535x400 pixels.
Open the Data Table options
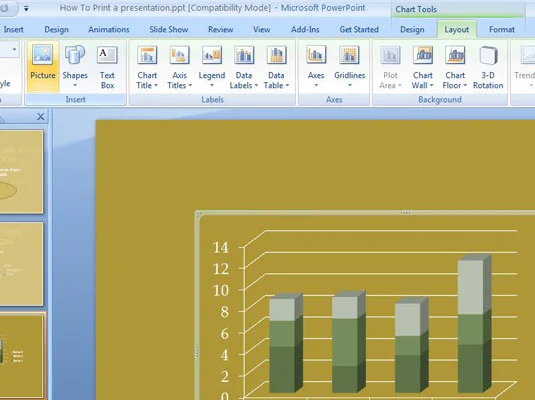tap(276, 67)
